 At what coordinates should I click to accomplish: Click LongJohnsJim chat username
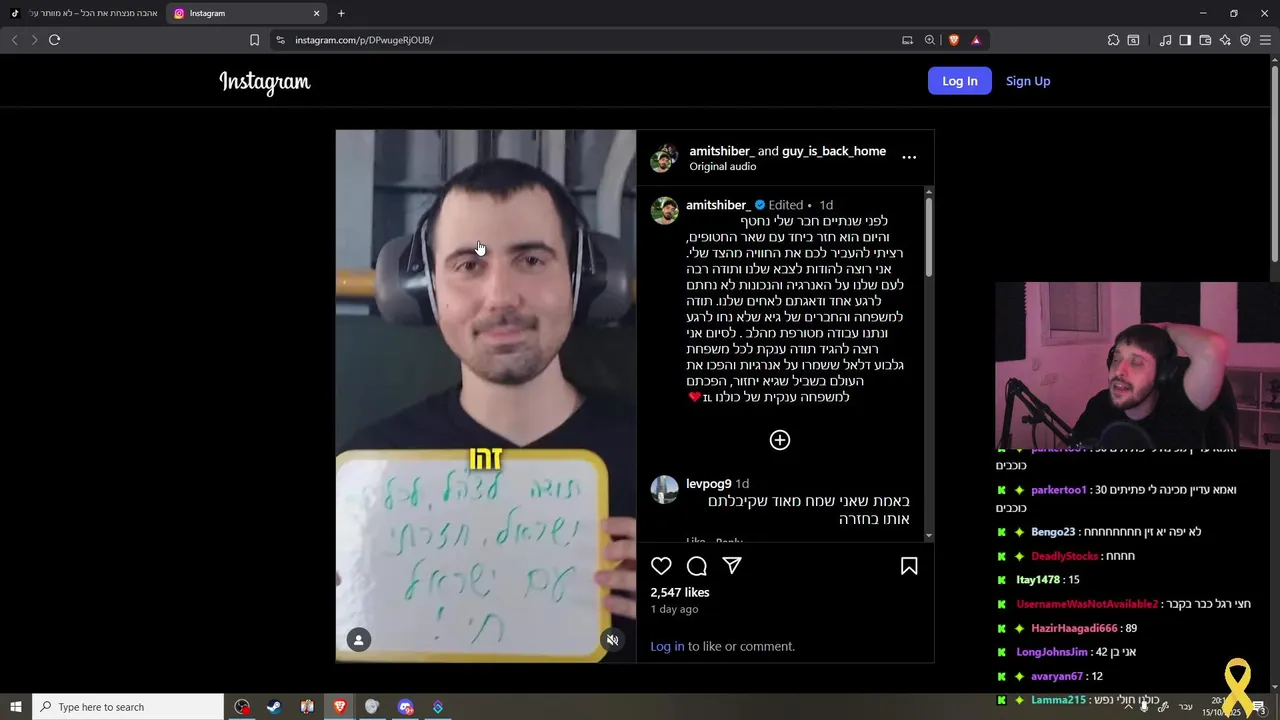(x=1052, y=652)
